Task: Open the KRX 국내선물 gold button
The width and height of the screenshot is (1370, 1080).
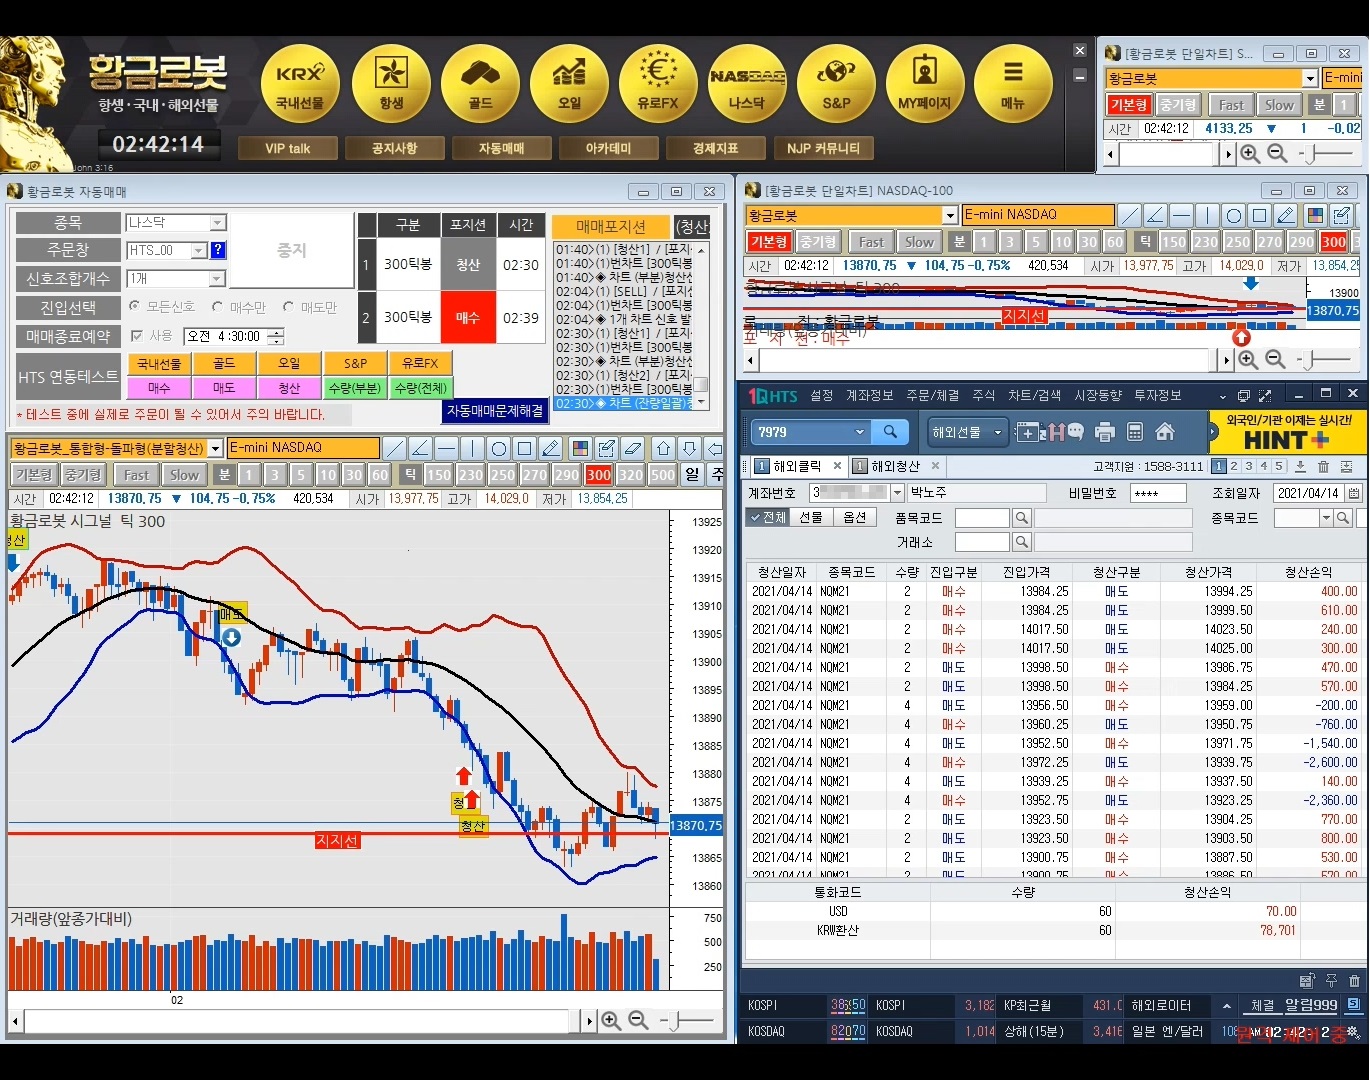Action: 300,84
